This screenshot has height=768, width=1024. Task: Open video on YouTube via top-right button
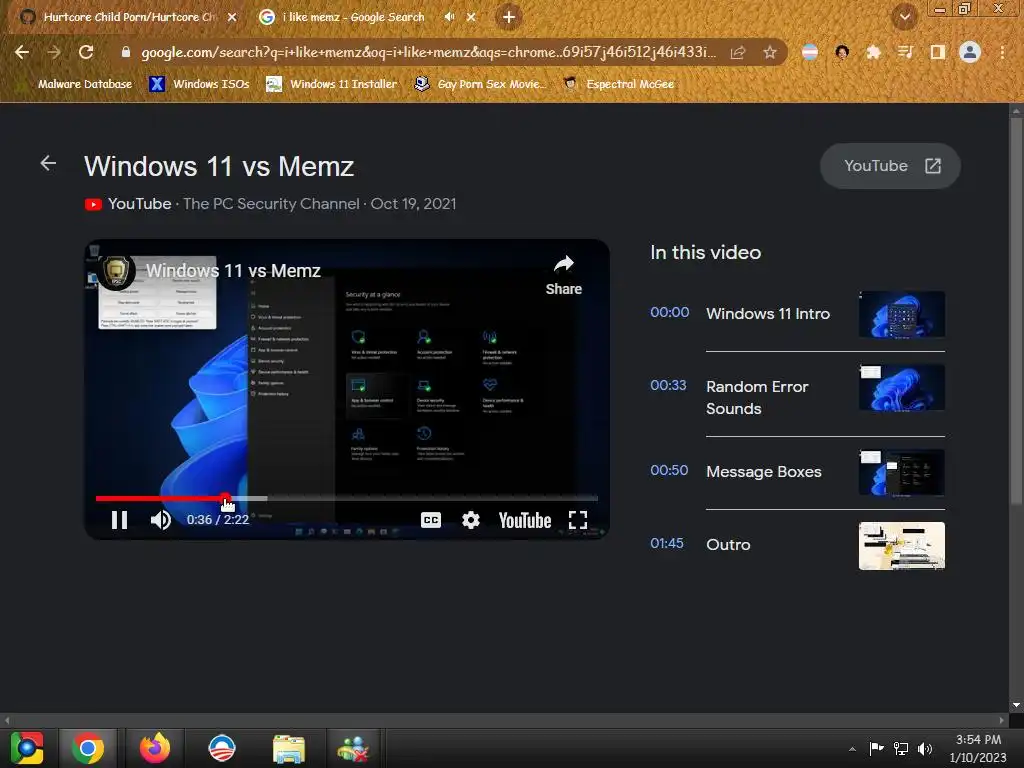point(890,166)
